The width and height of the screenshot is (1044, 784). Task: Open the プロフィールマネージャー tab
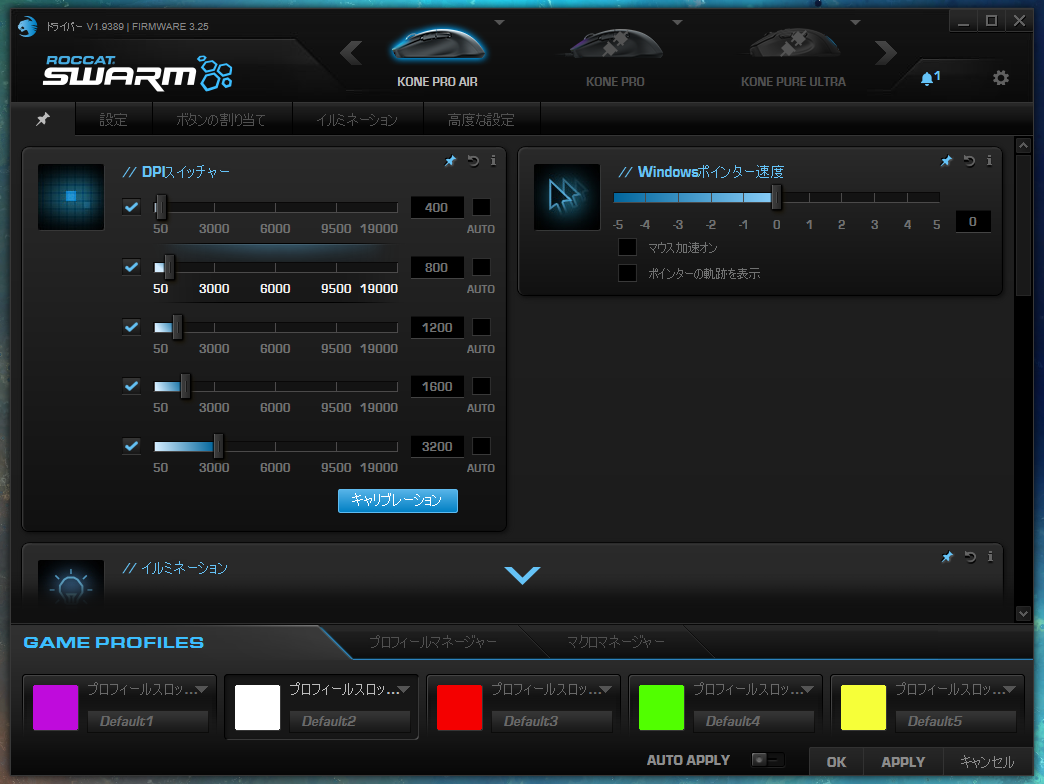tap(433, 642)
